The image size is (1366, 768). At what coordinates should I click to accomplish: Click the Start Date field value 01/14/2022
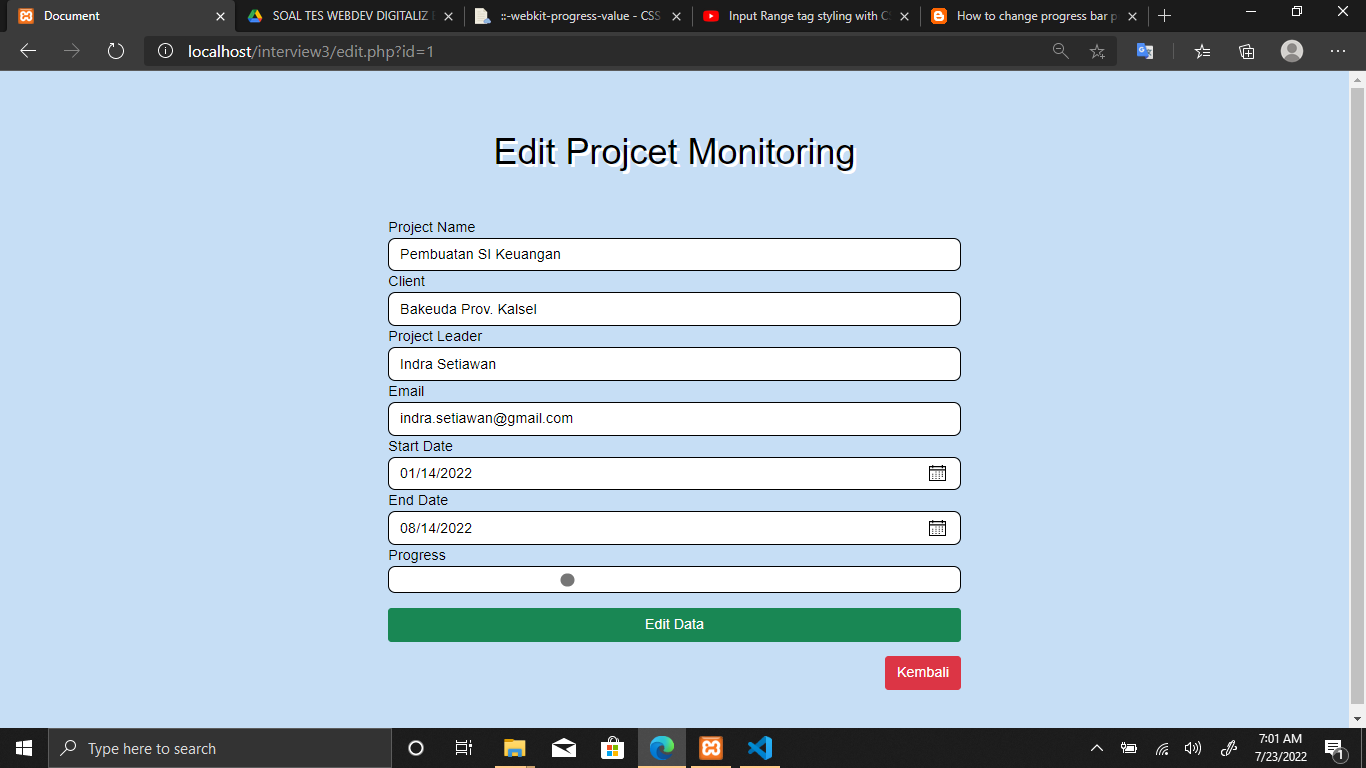click(436, 473)
